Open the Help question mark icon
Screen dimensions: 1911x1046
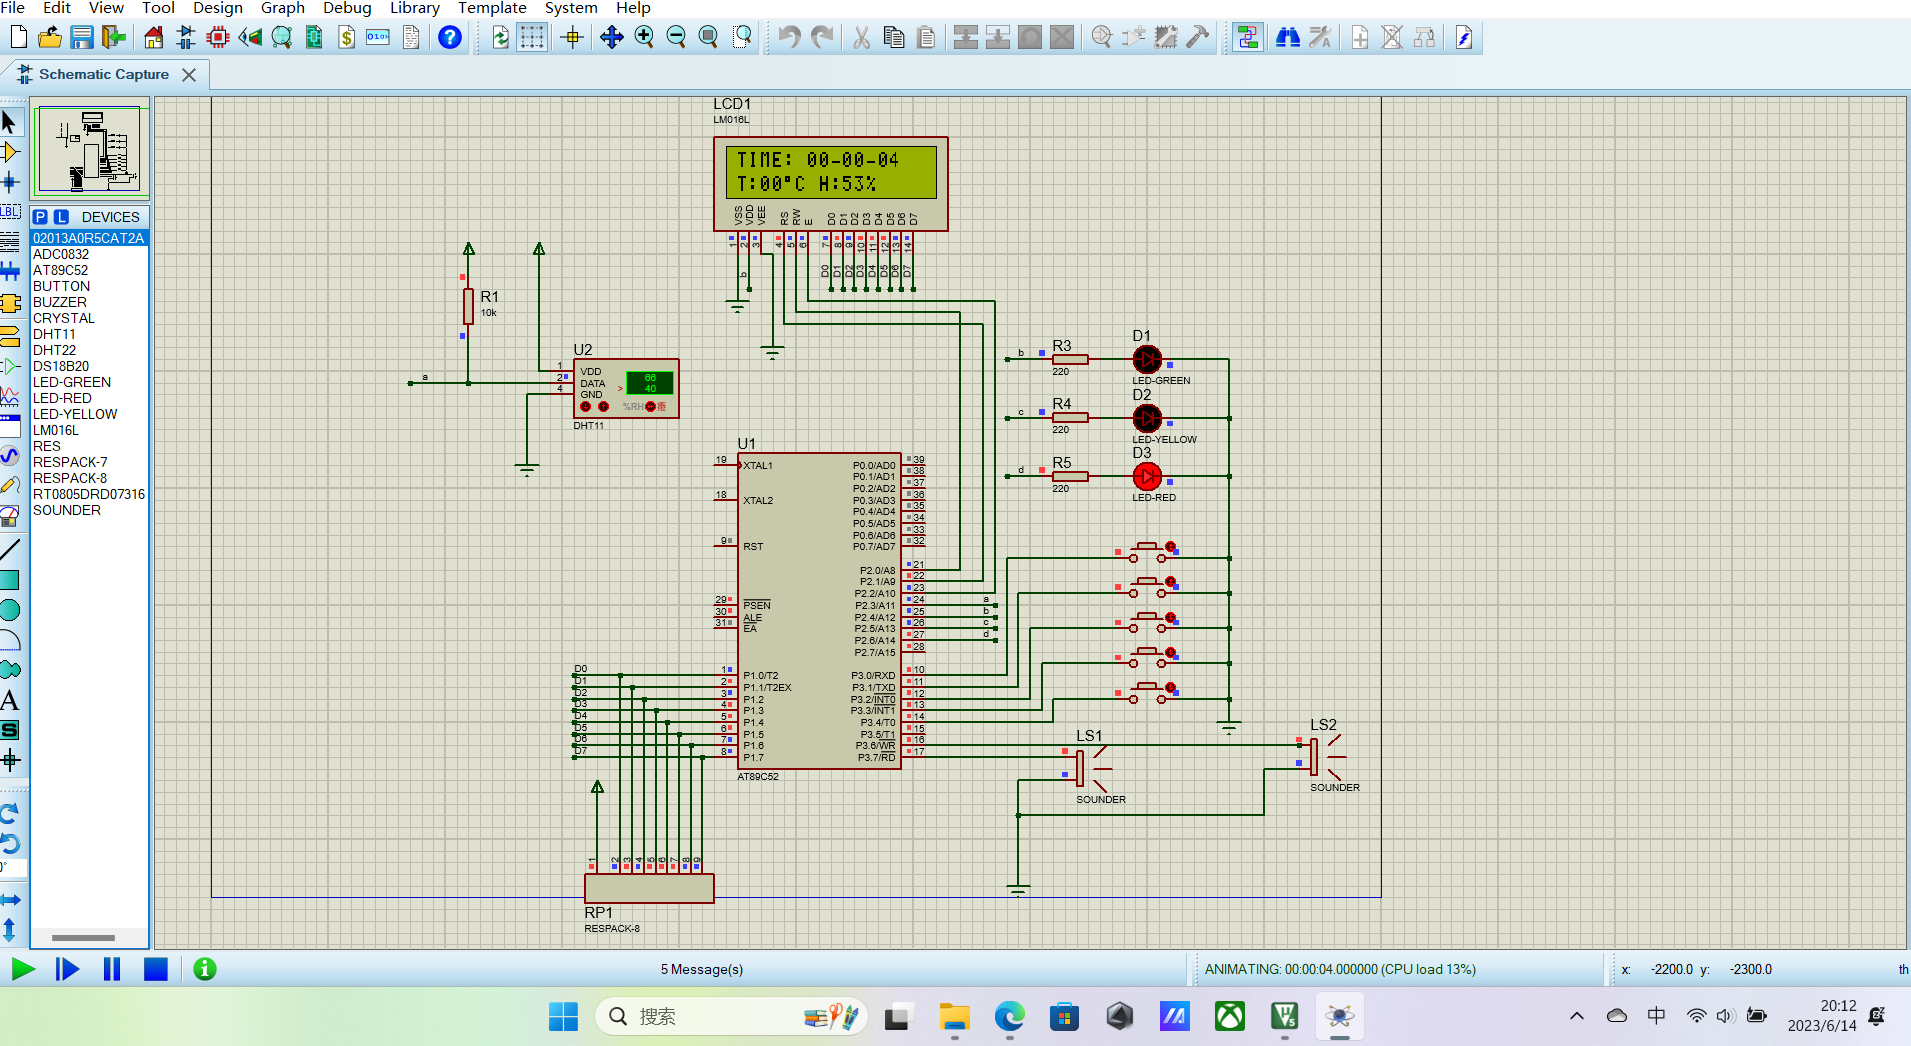450,38
